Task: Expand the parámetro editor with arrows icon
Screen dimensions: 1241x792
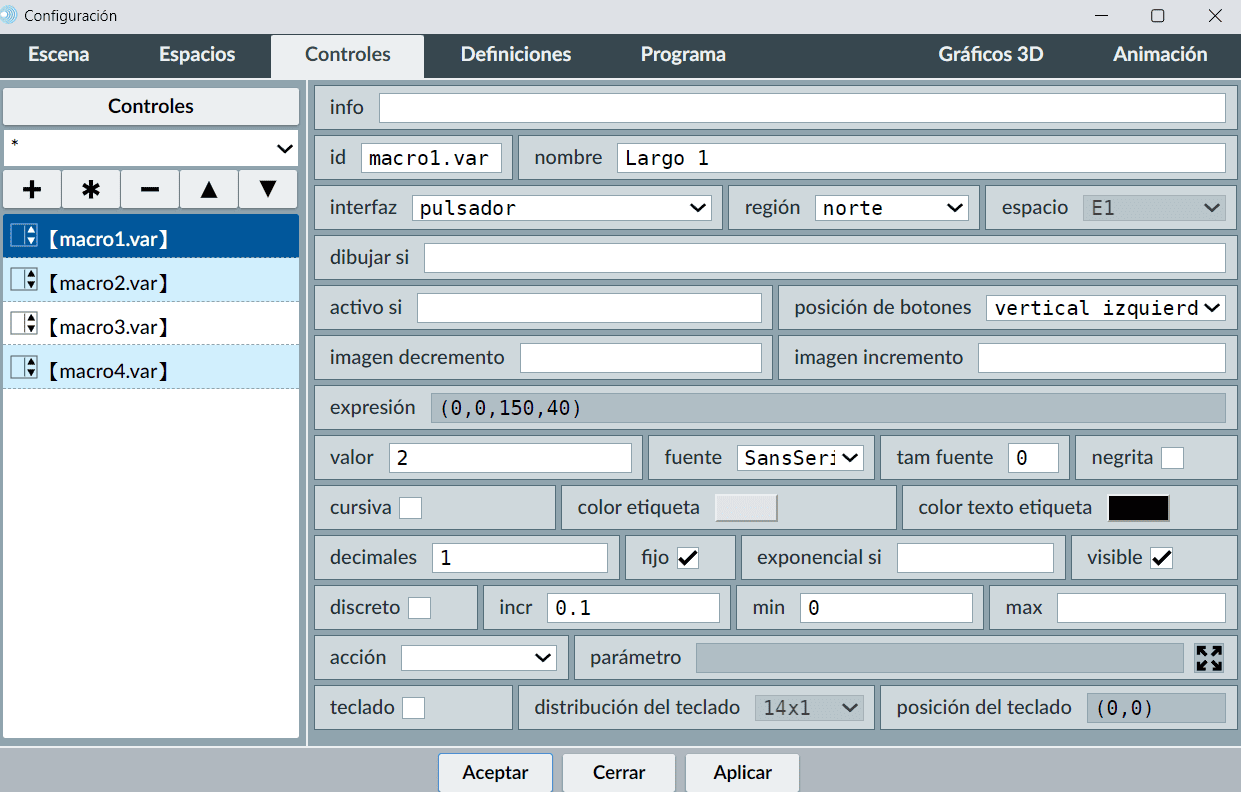Action: 1209,658
